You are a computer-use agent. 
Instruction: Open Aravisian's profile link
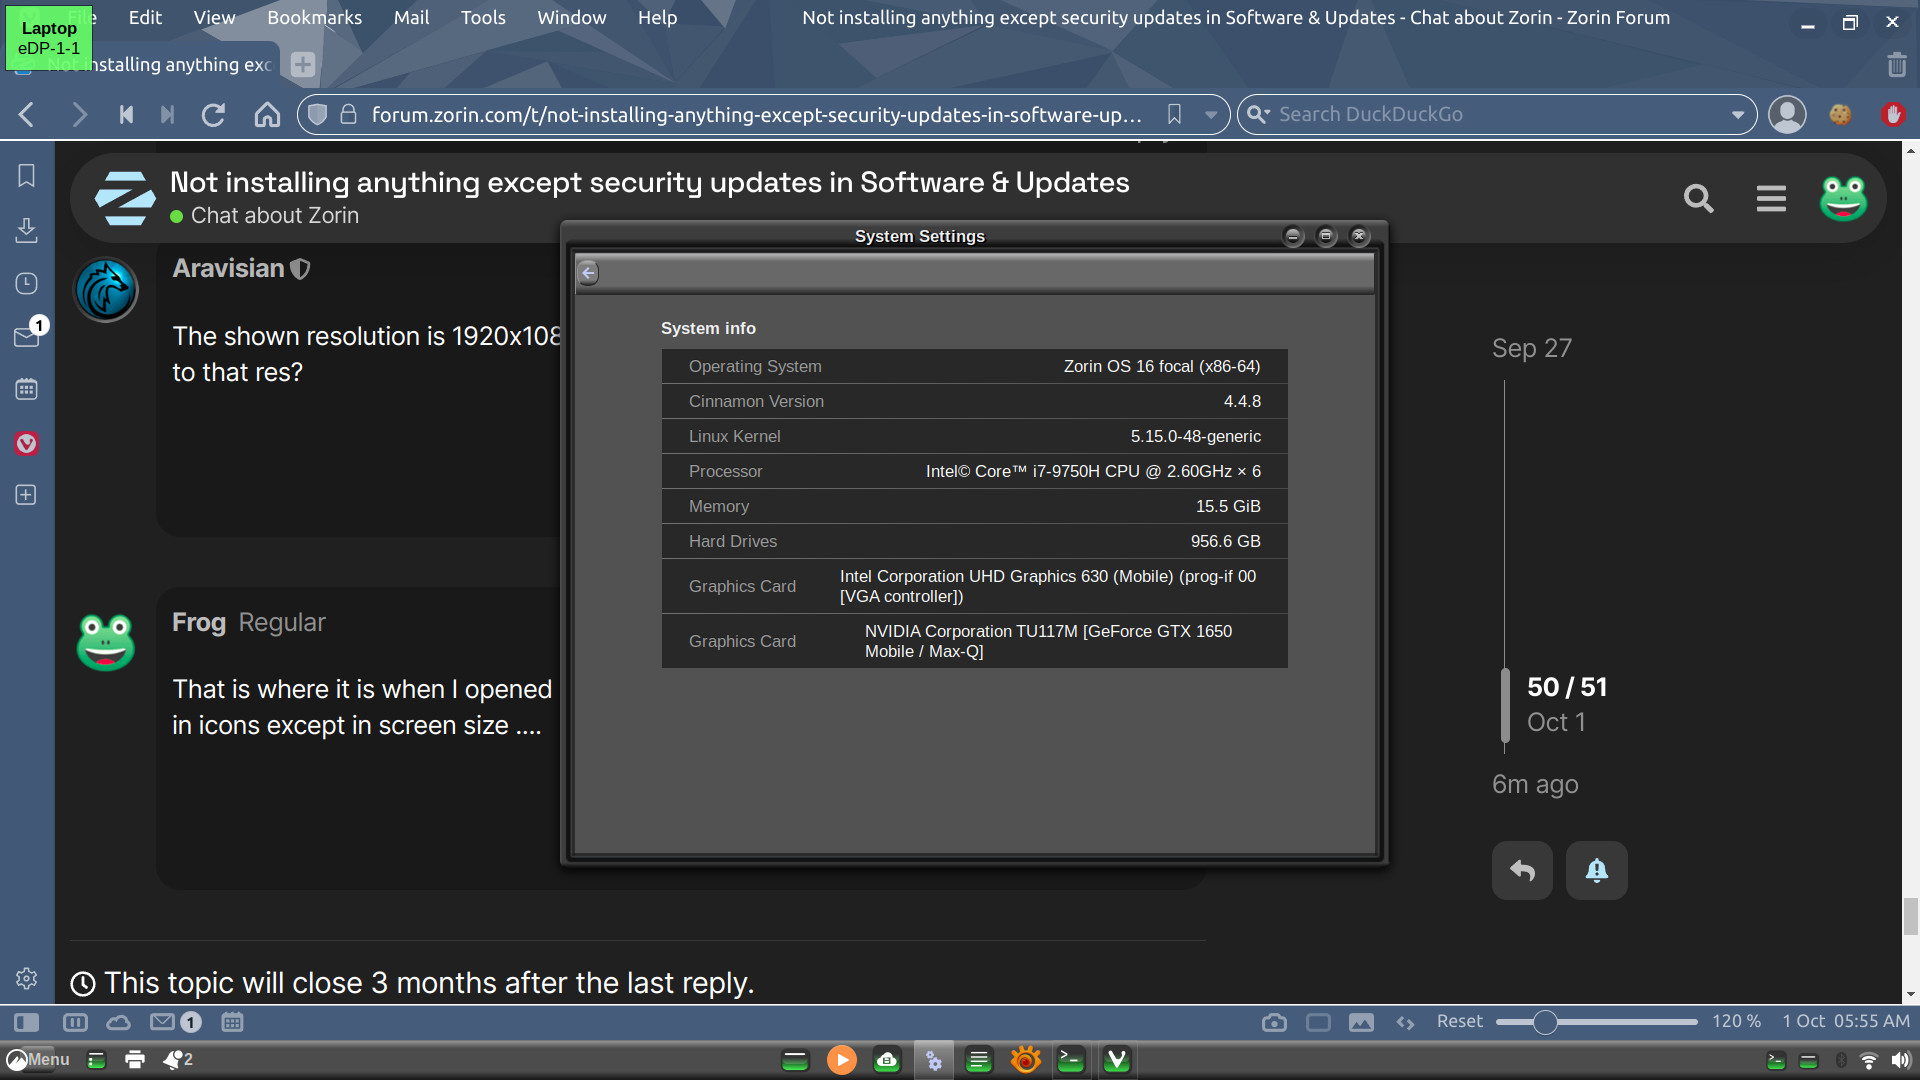click(228, 269)
